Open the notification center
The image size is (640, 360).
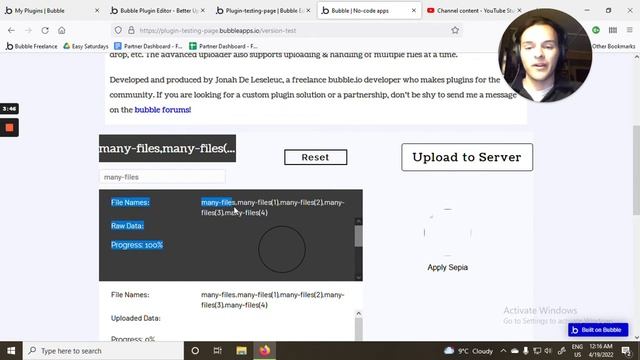click(626, 351)
